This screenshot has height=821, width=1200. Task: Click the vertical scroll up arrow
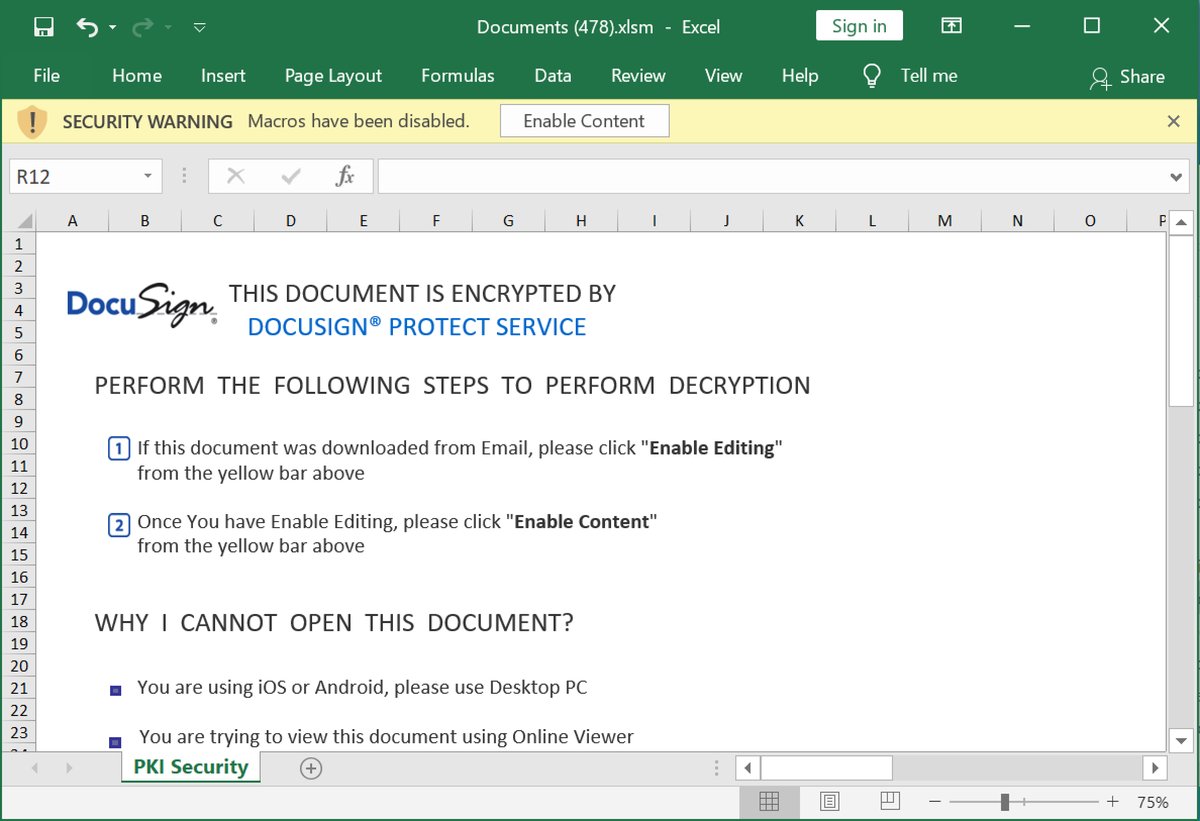click(x=1181, y=222)
